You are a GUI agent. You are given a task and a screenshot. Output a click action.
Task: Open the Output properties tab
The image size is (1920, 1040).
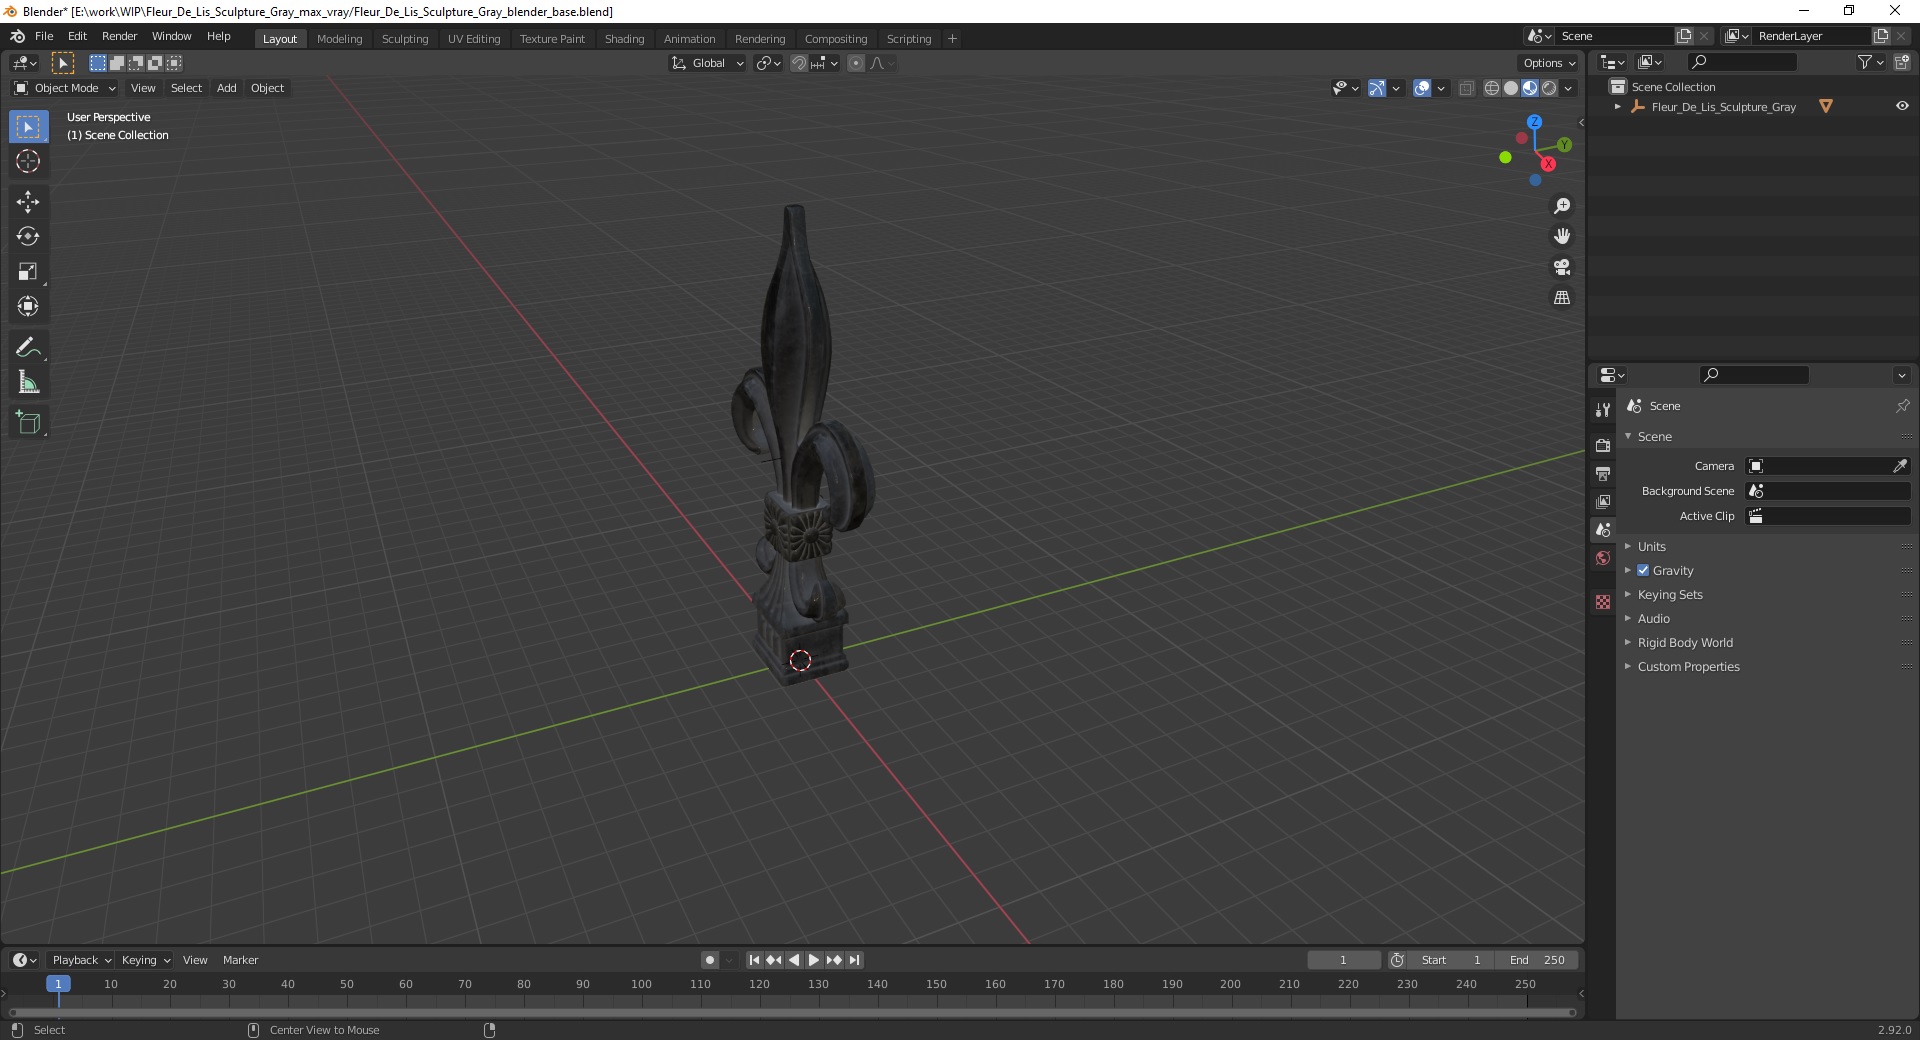tap(1603, 474)
